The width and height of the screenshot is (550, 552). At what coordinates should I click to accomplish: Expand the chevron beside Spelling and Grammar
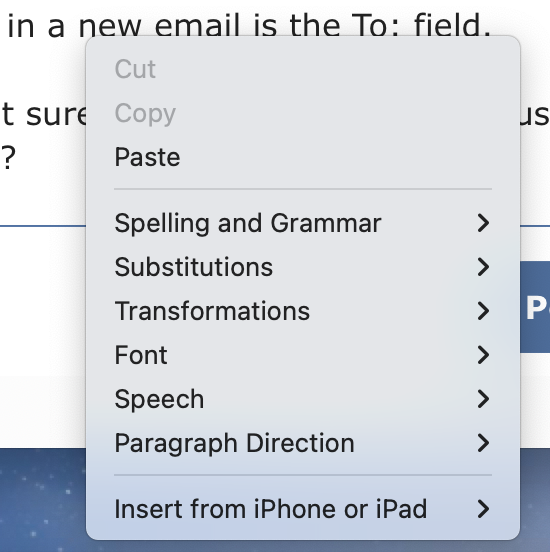click(483, 223)
